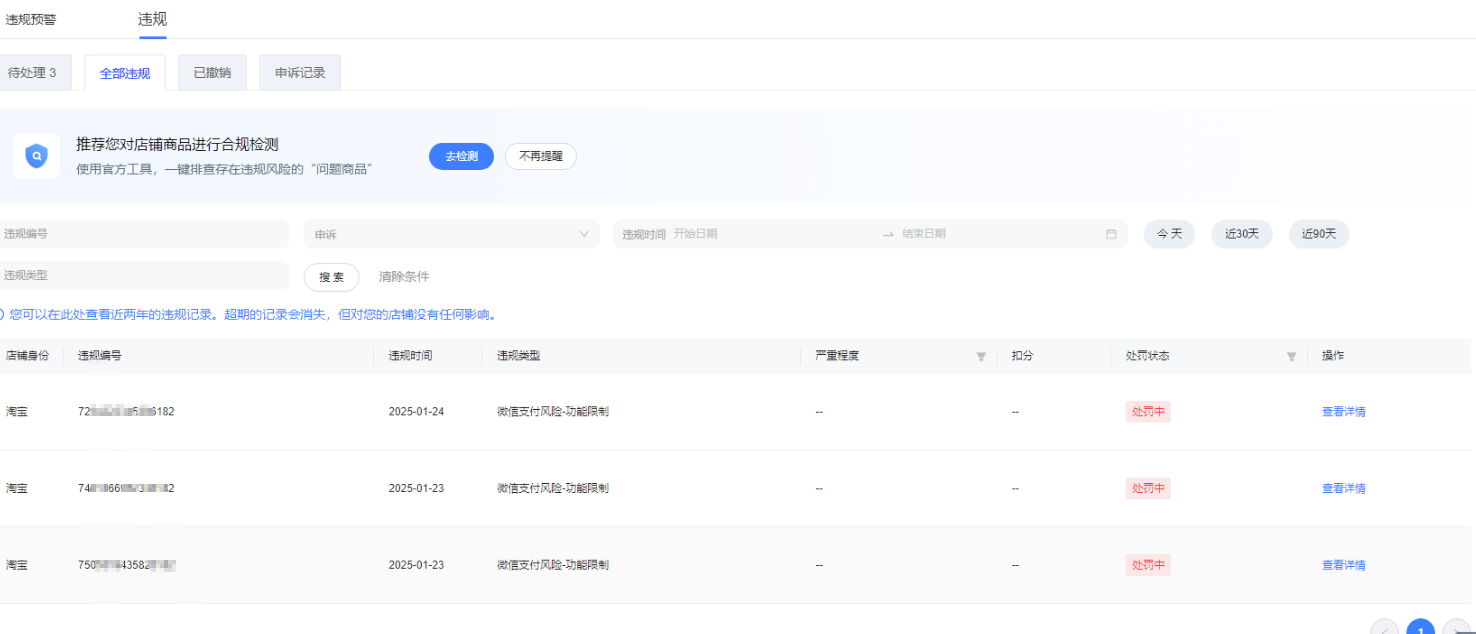Switch to the 申诉记录 tab
The height and width of the screenshot is (634, 1476).
[300, 73]
